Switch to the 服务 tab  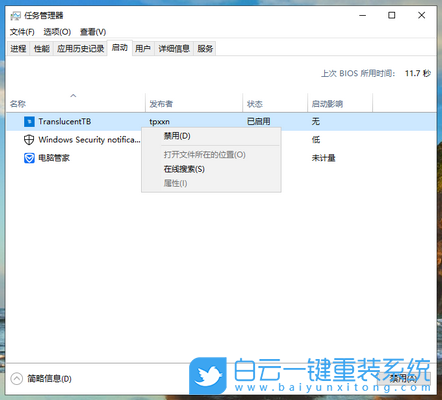click(205, 49)
